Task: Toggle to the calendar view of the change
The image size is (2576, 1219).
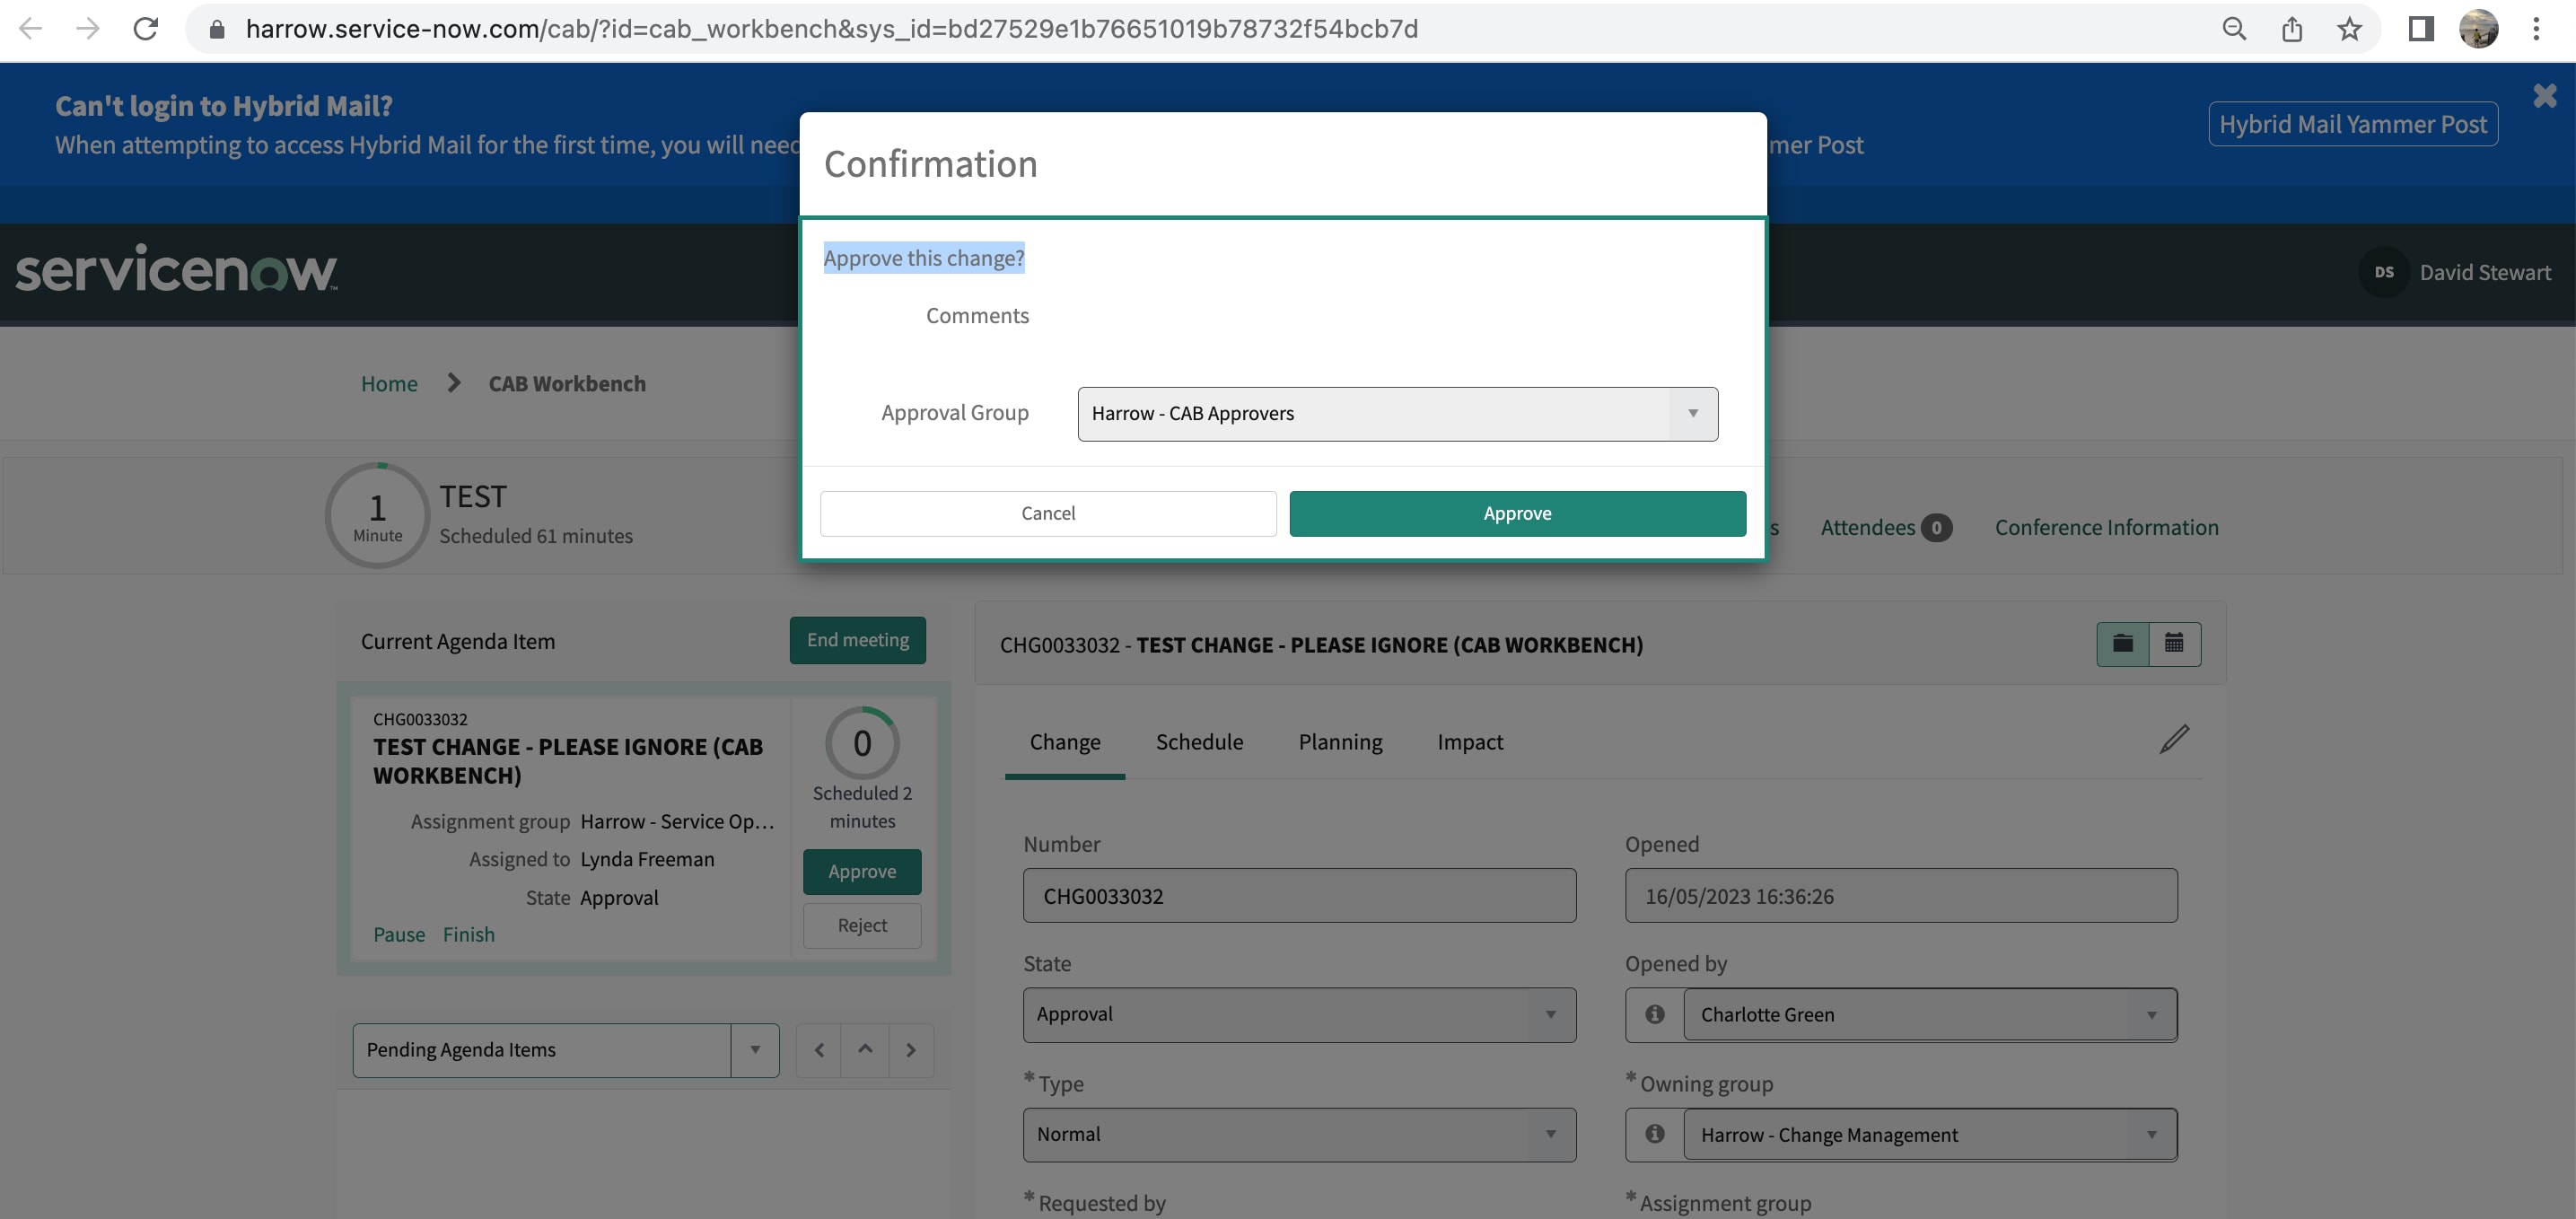Action: tap(2174, 643)
